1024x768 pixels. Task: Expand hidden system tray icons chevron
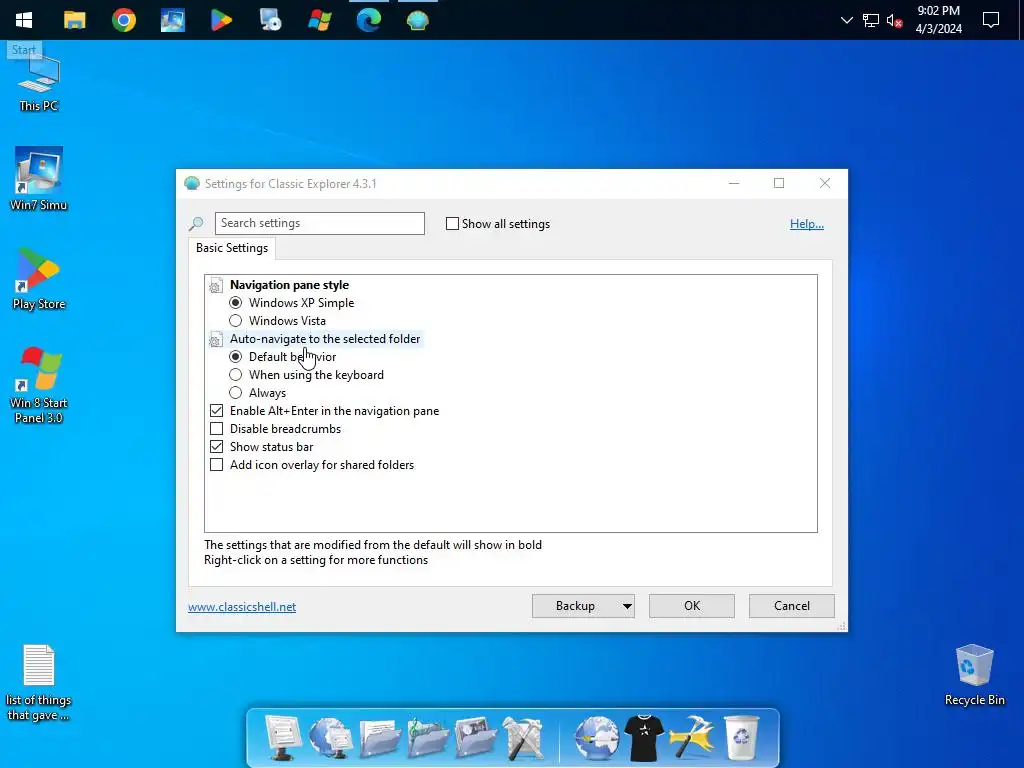[846, 20]
